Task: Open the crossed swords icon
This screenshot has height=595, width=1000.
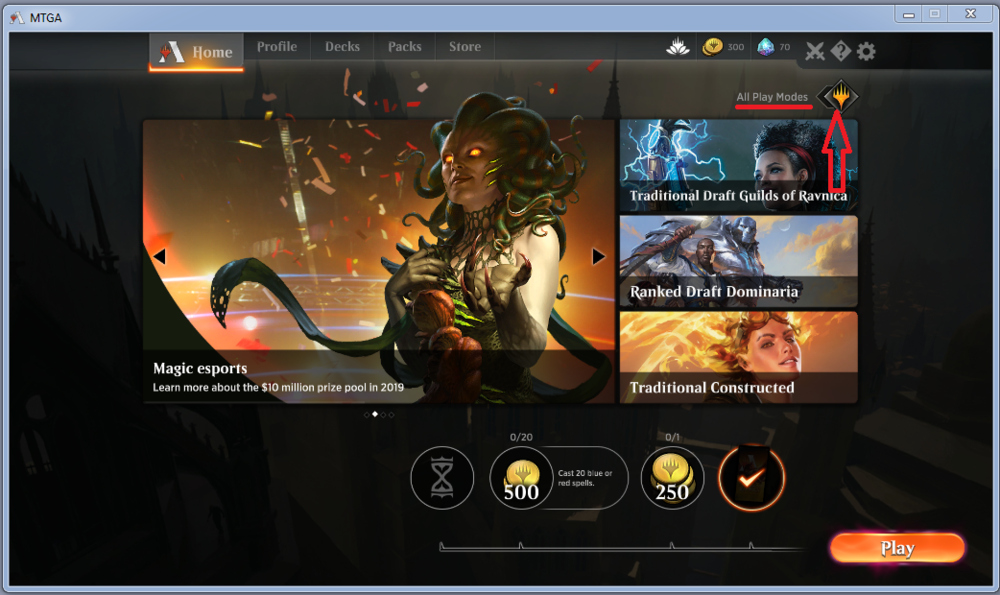Action: coord(816,51)
